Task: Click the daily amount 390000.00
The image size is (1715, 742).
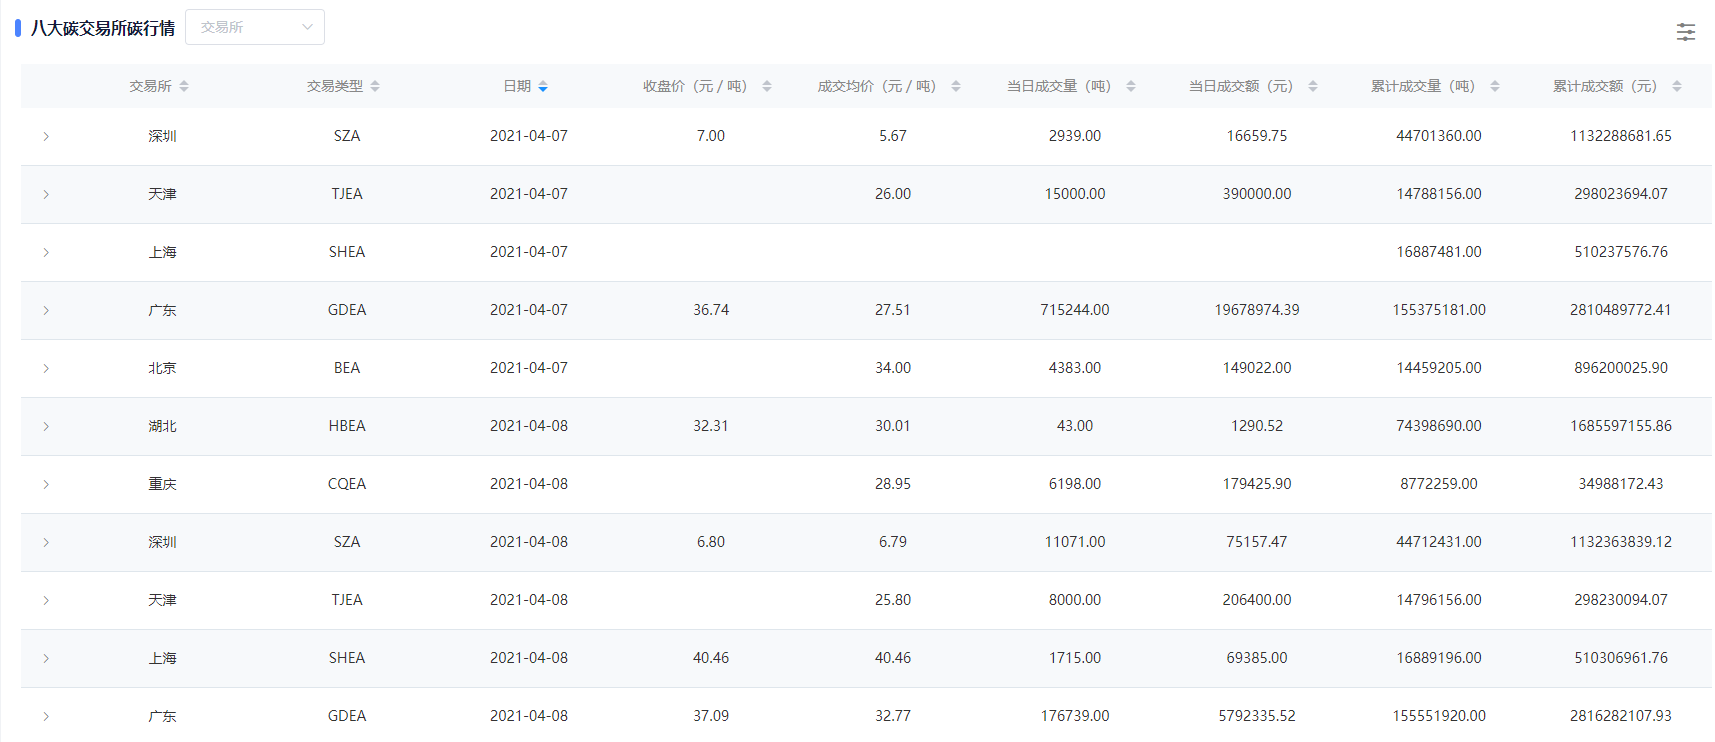Action: point(1257,194)
